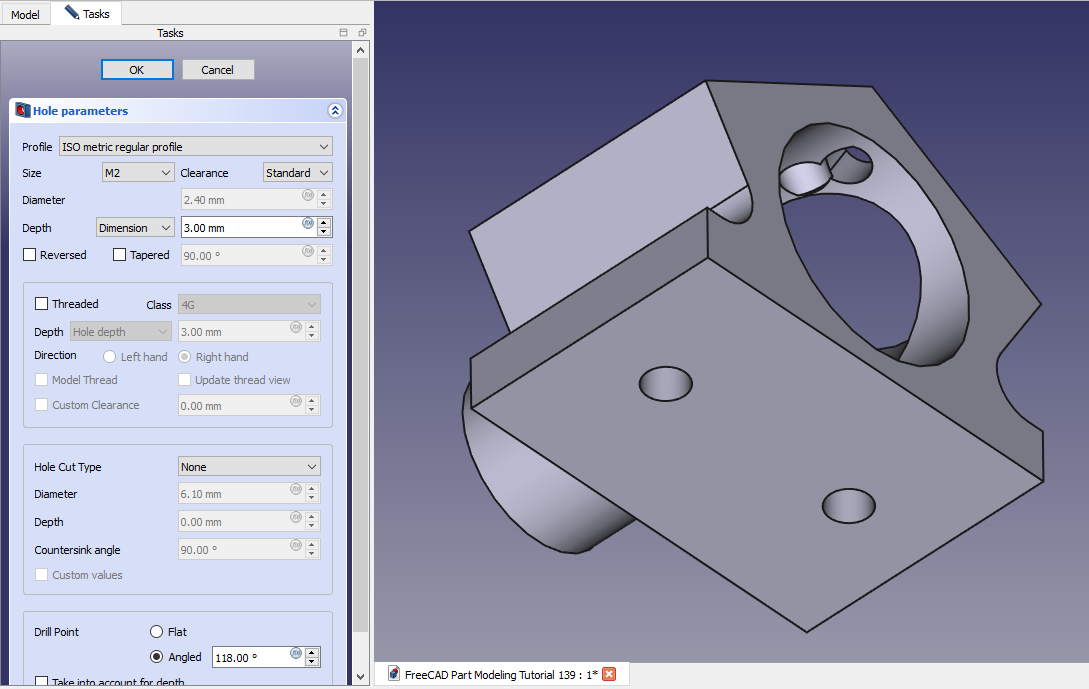
Task: Collapse the Hole parameters section
Action: (334, 111)
